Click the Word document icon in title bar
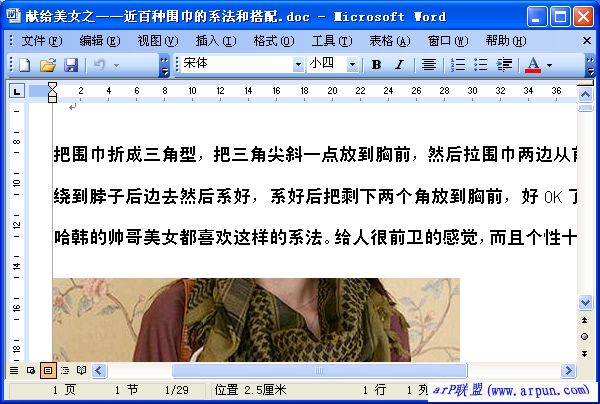 click(x=13, y=16)
